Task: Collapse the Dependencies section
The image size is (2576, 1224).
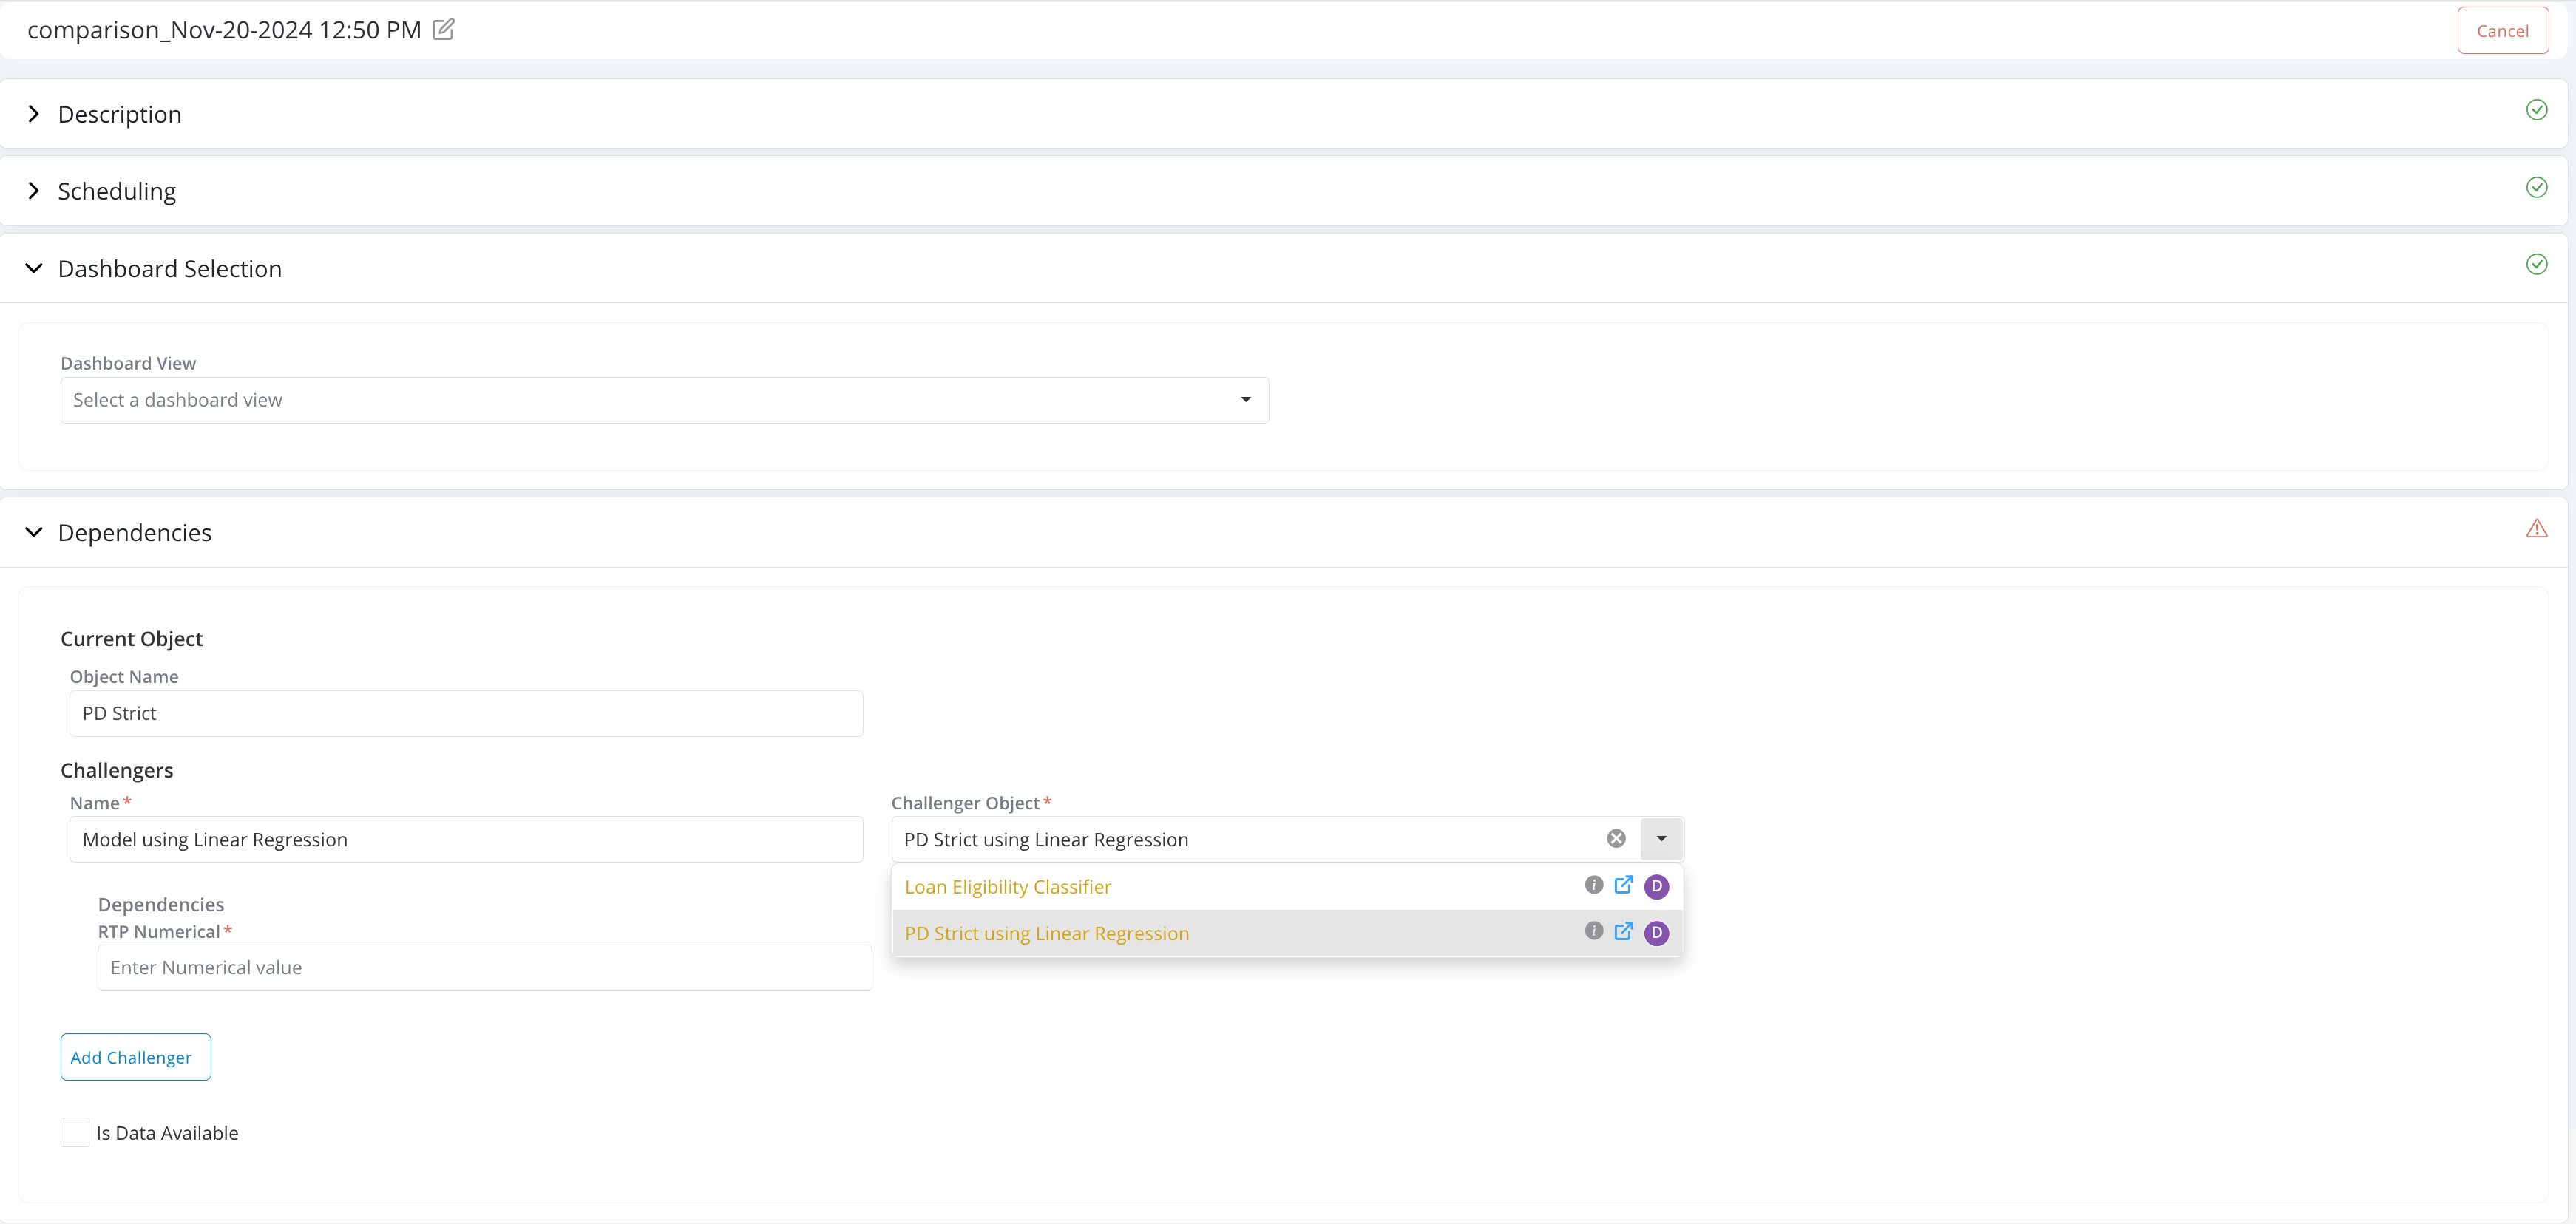Action: pos(34,532)
